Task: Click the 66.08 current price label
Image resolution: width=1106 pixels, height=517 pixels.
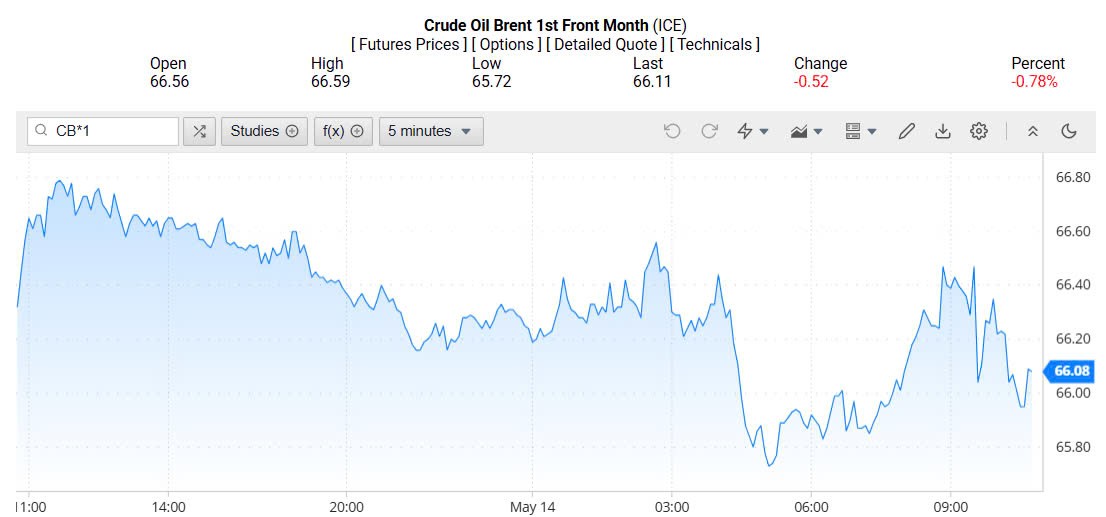Action: (1071, 371)
